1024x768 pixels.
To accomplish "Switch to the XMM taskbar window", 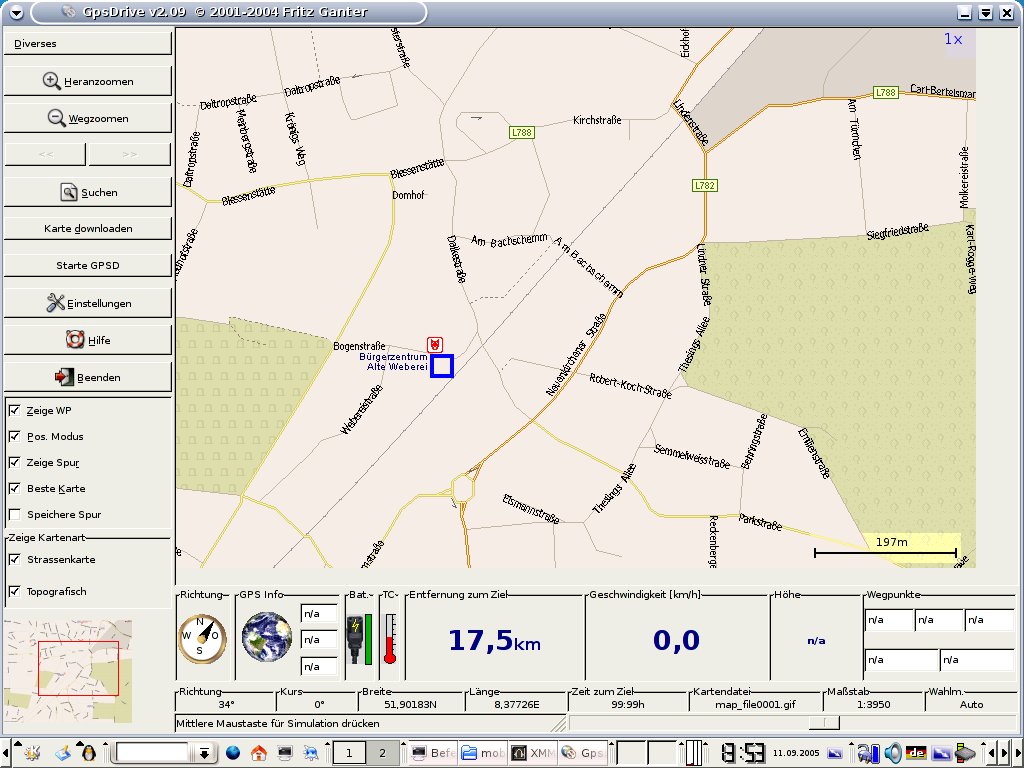I will [532, 753].
